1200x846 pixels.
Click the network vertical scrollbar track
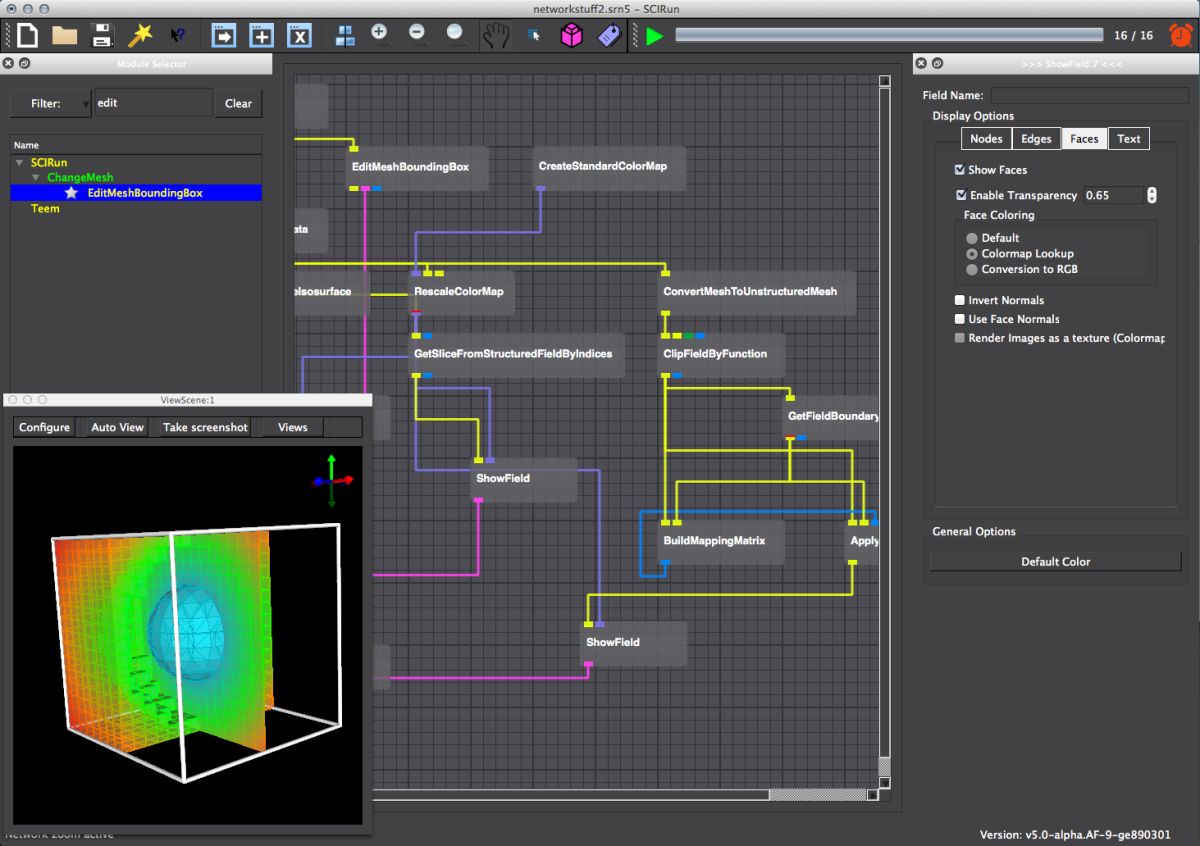(x=884, y=420)
